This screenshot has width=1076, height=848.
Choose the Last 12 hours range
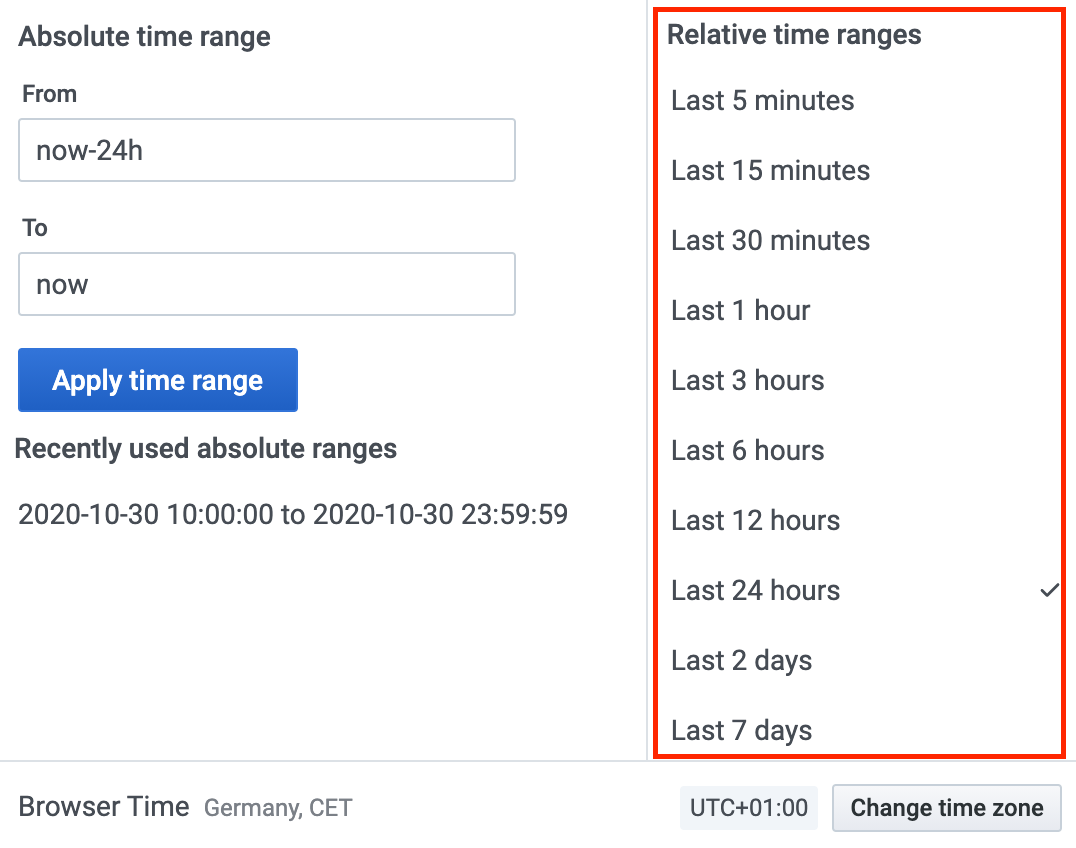[755, 520]
